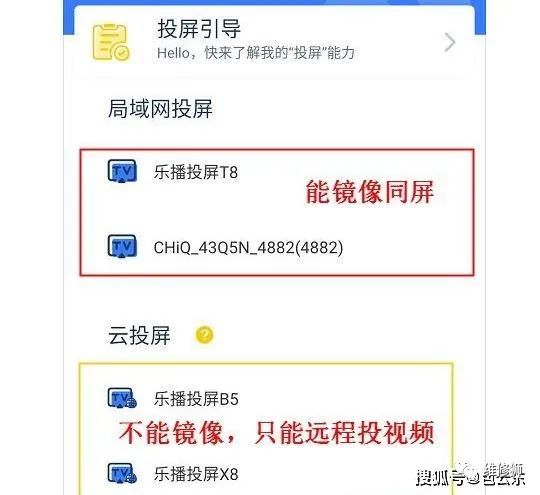540x495 pixels.
Task: Select the 乐播投屏X8 cloud TV icon
Action: point(122,473)
